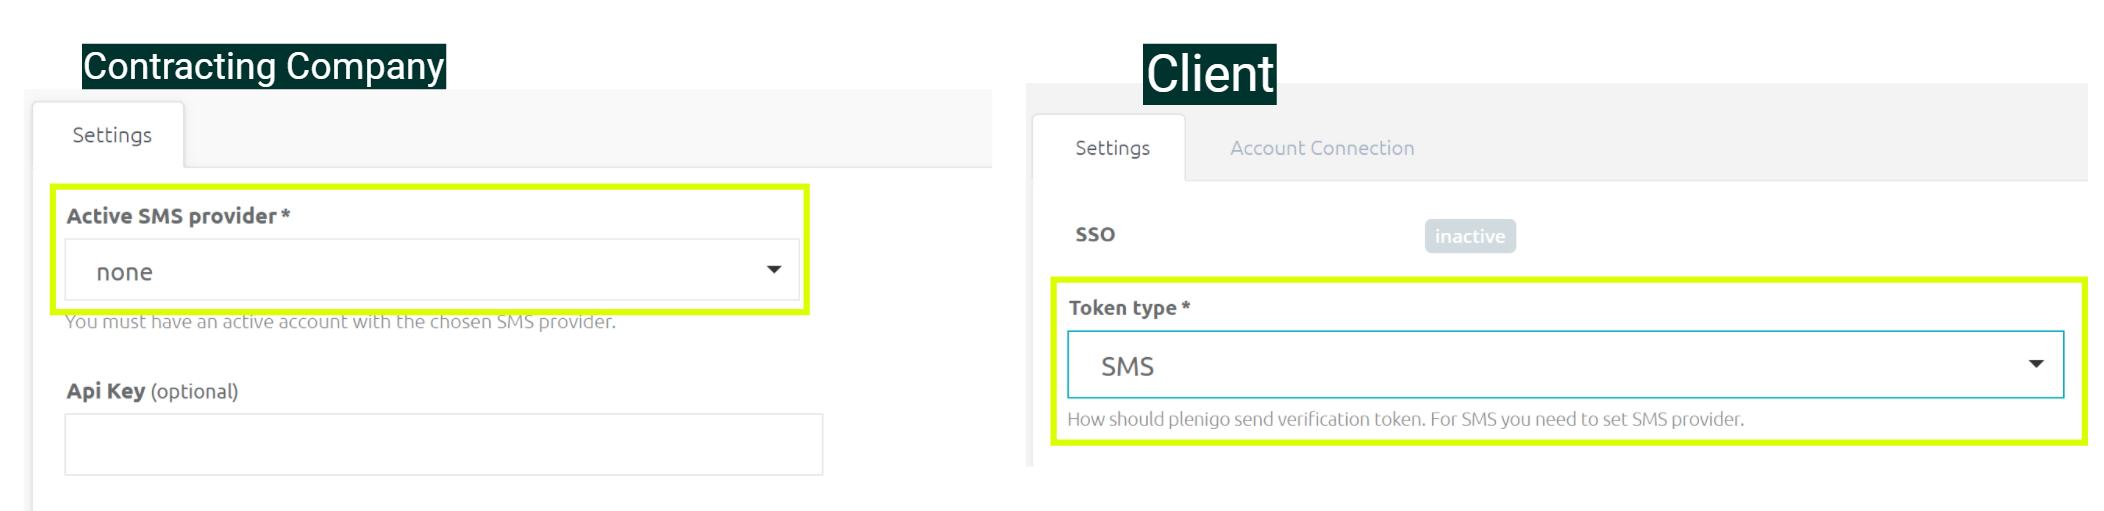Image resolution: width=2104 pixels, height=511 pixels.
Task: Open the Active SMS provider dropdown
Action: (x=432, y=269)
